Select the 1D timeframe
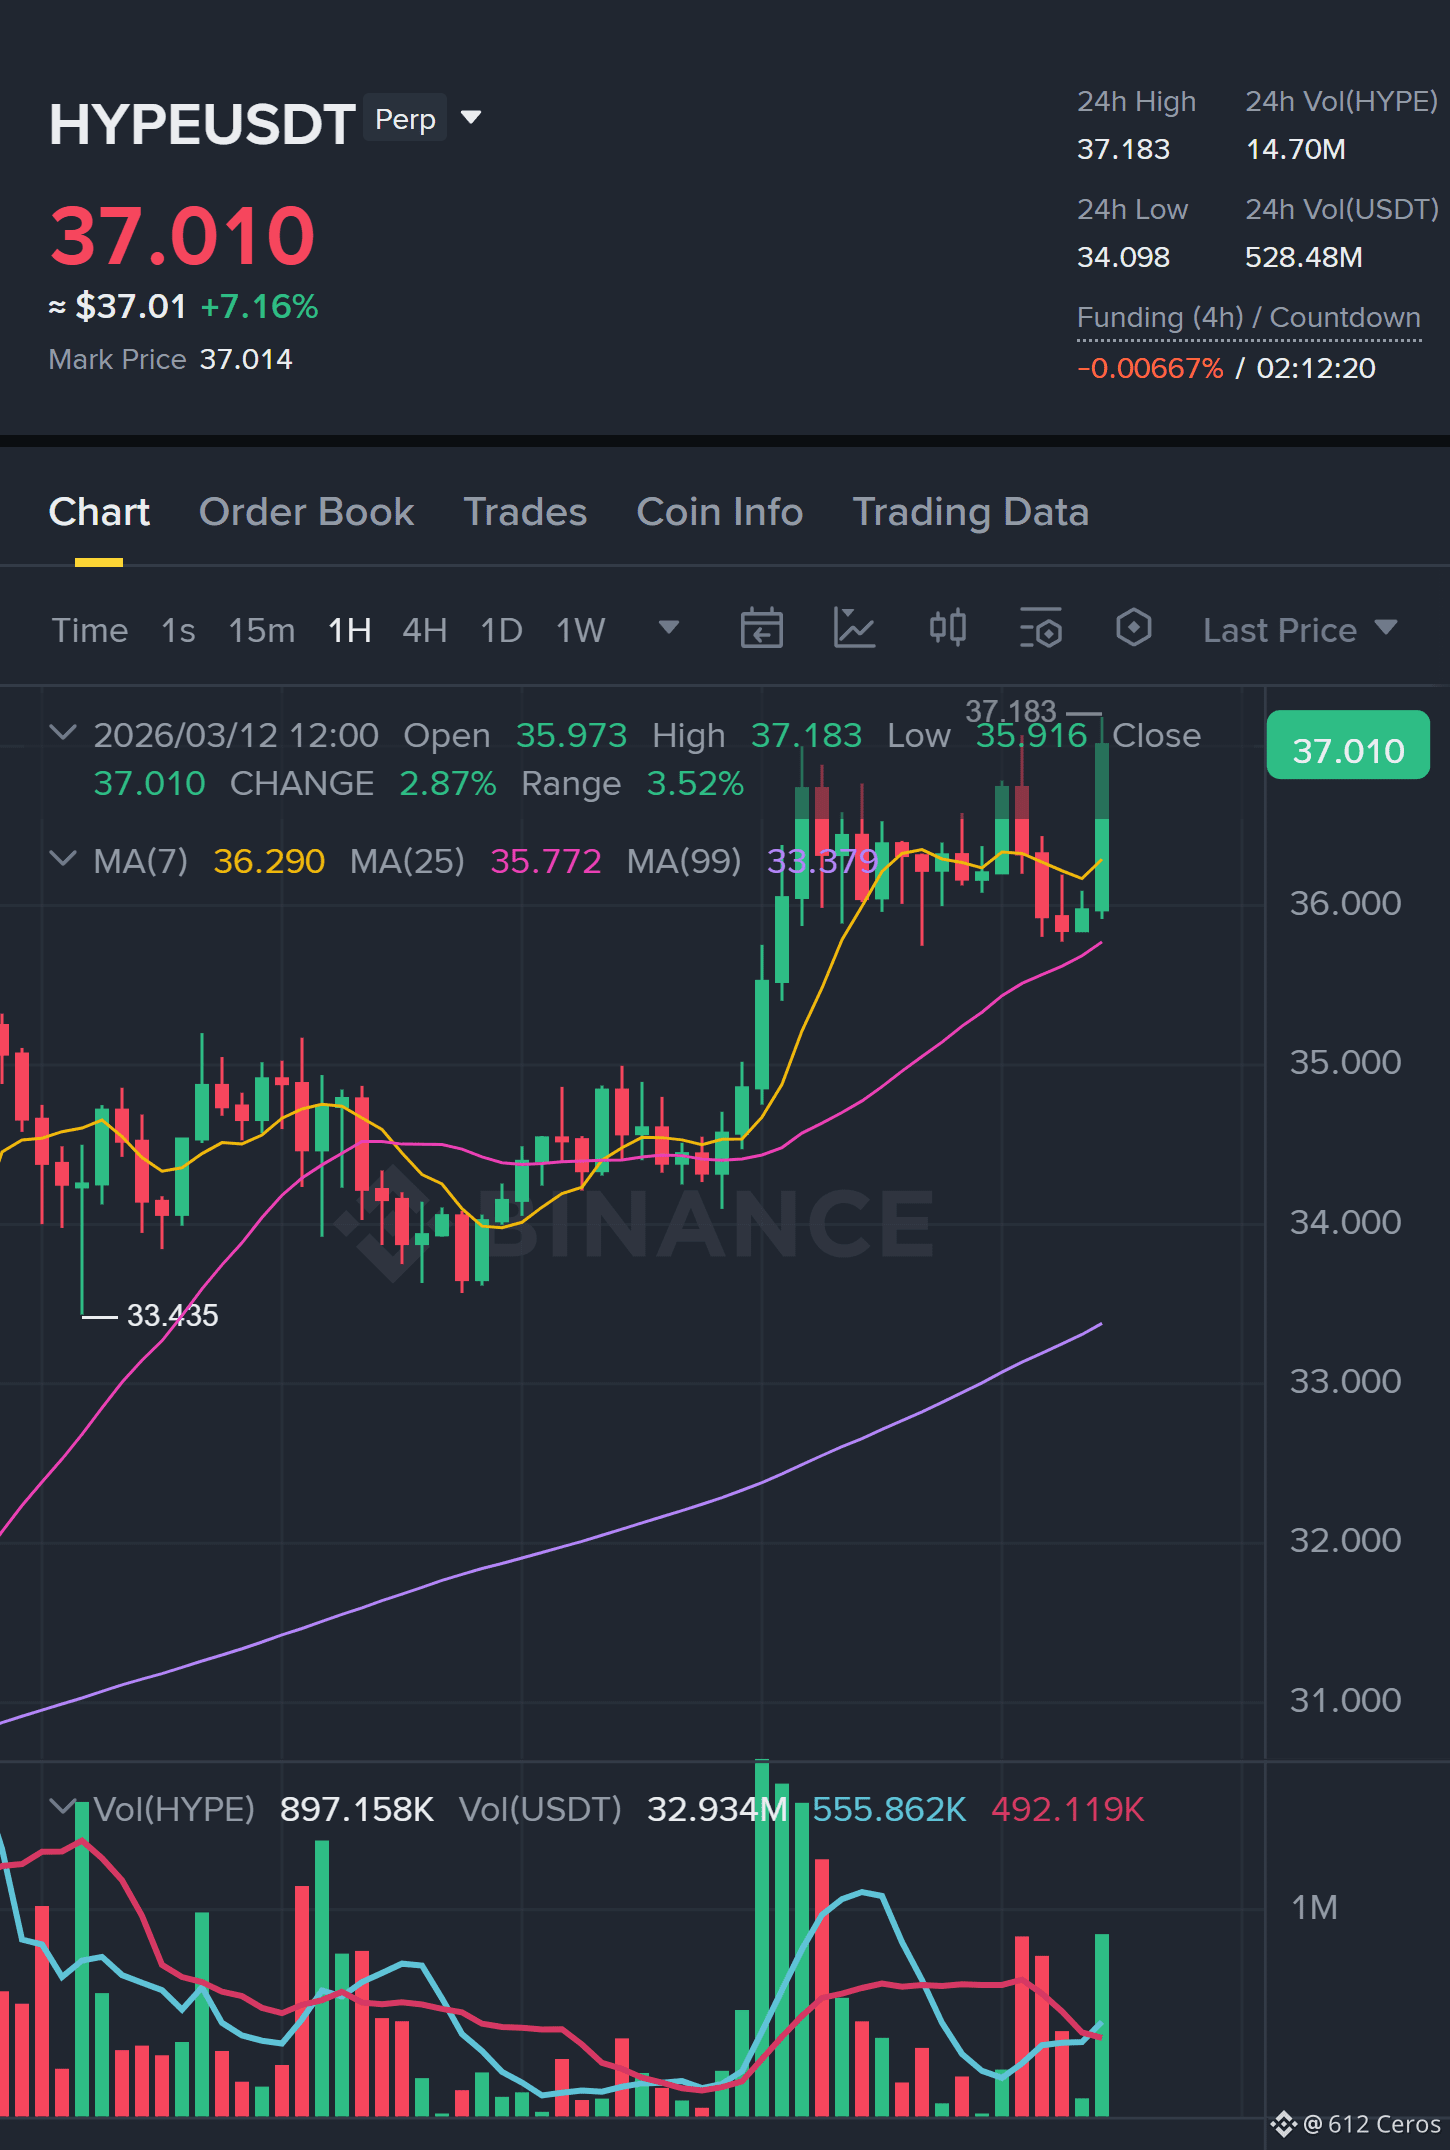Viewport: 1450px width, 2150px height. tap(501, 630)
